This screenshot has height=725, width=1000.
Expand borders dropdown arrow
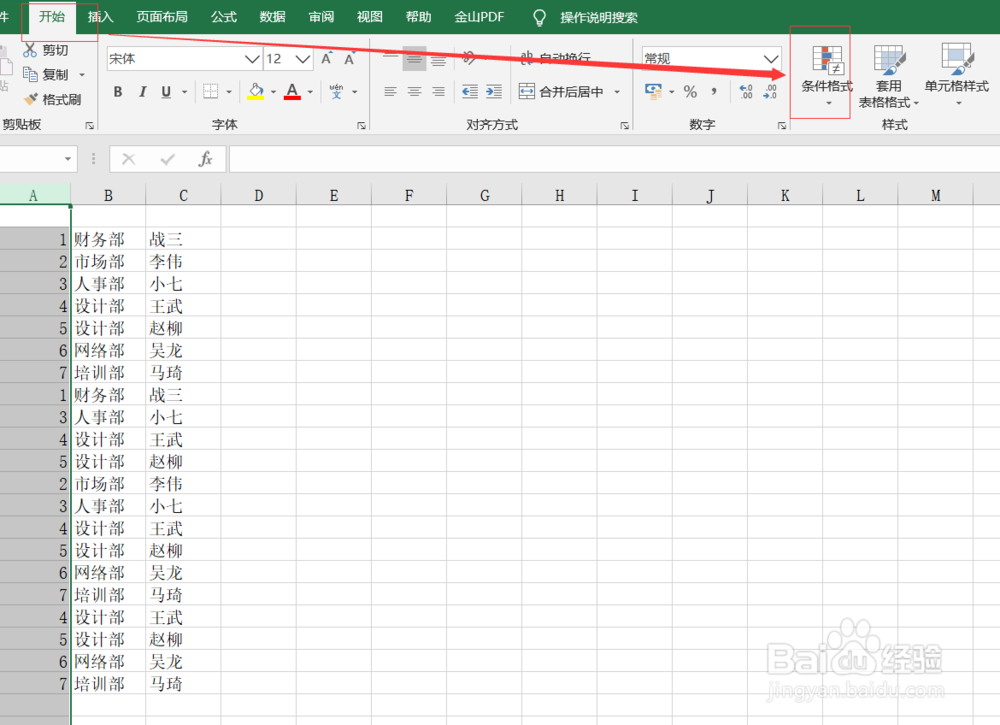coord(229,92)
